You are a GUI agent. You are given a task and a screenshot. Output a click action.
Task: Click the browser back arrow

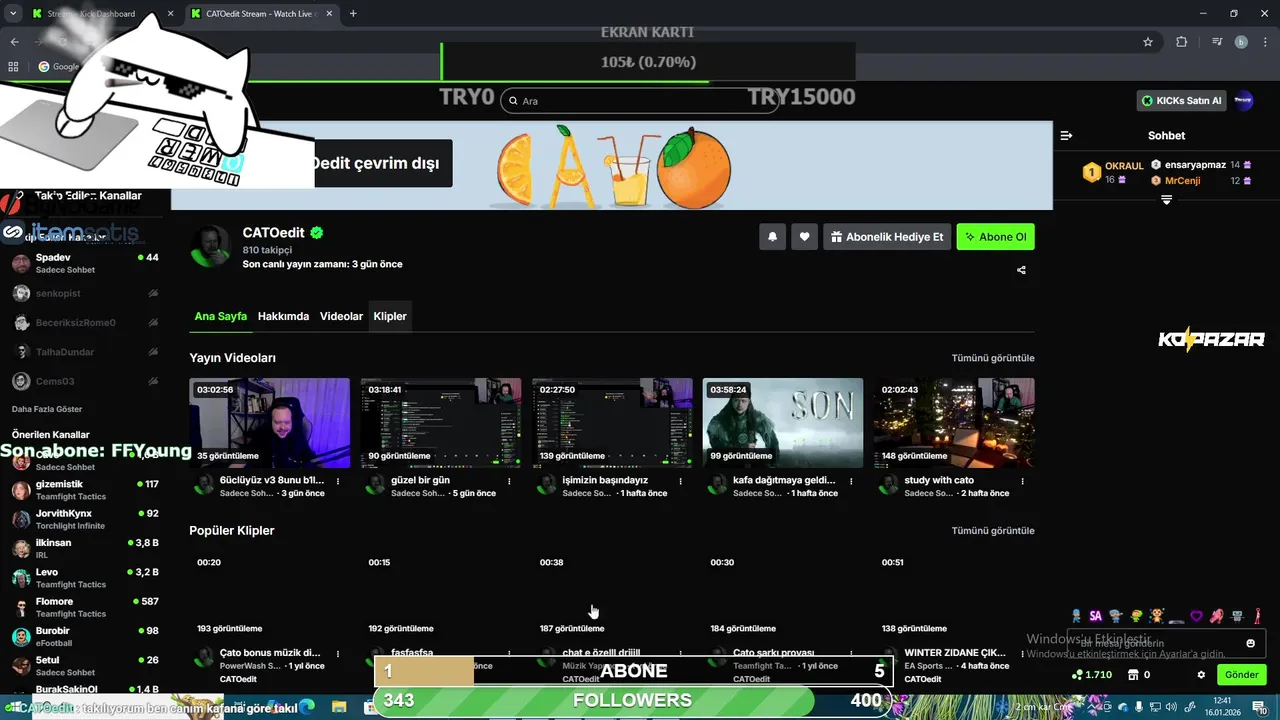tap(14, 42)
